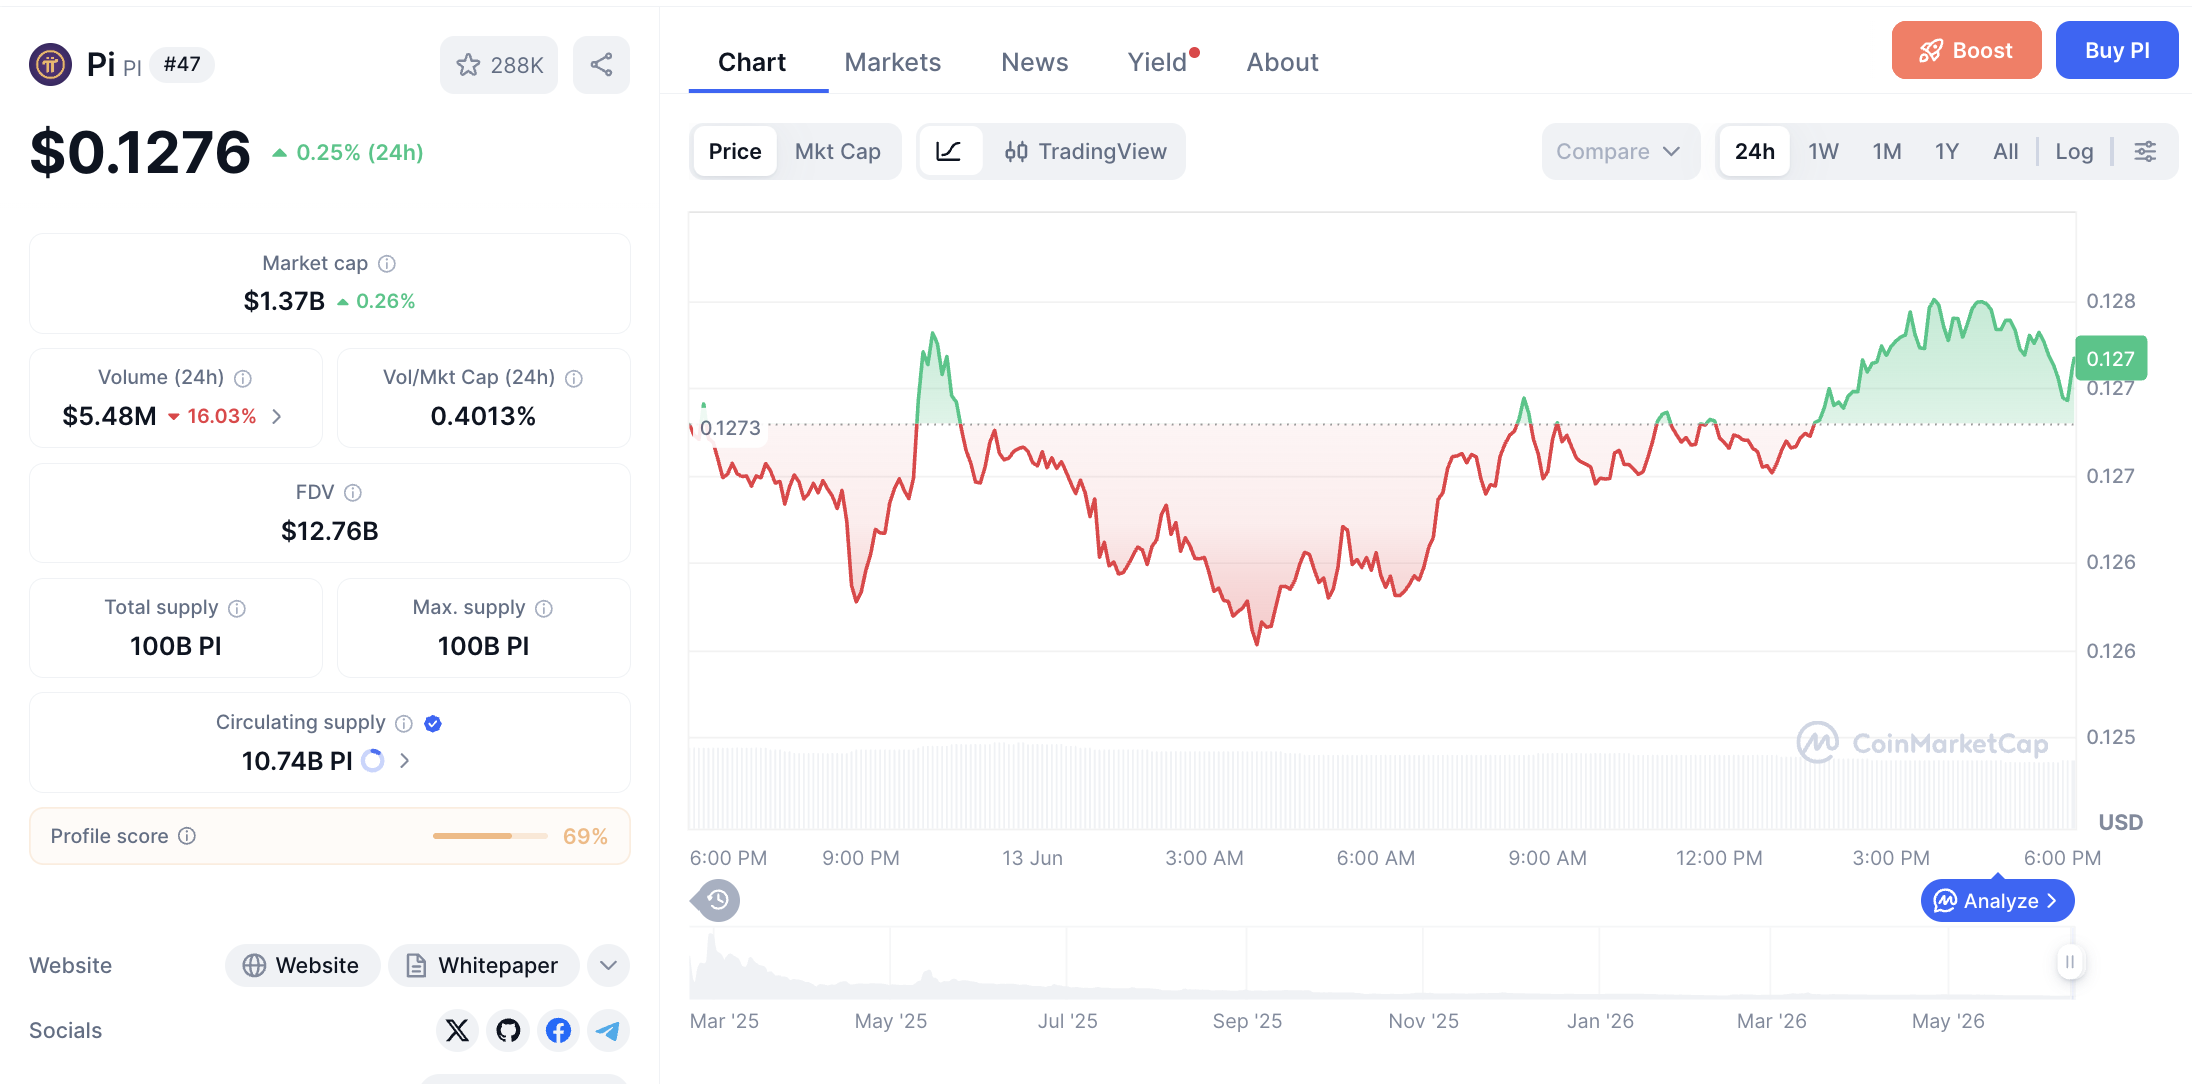The height and width of the screenshot is (1084, 2192).
Task: Set chart range to 24h
Action: [1755, 152]
